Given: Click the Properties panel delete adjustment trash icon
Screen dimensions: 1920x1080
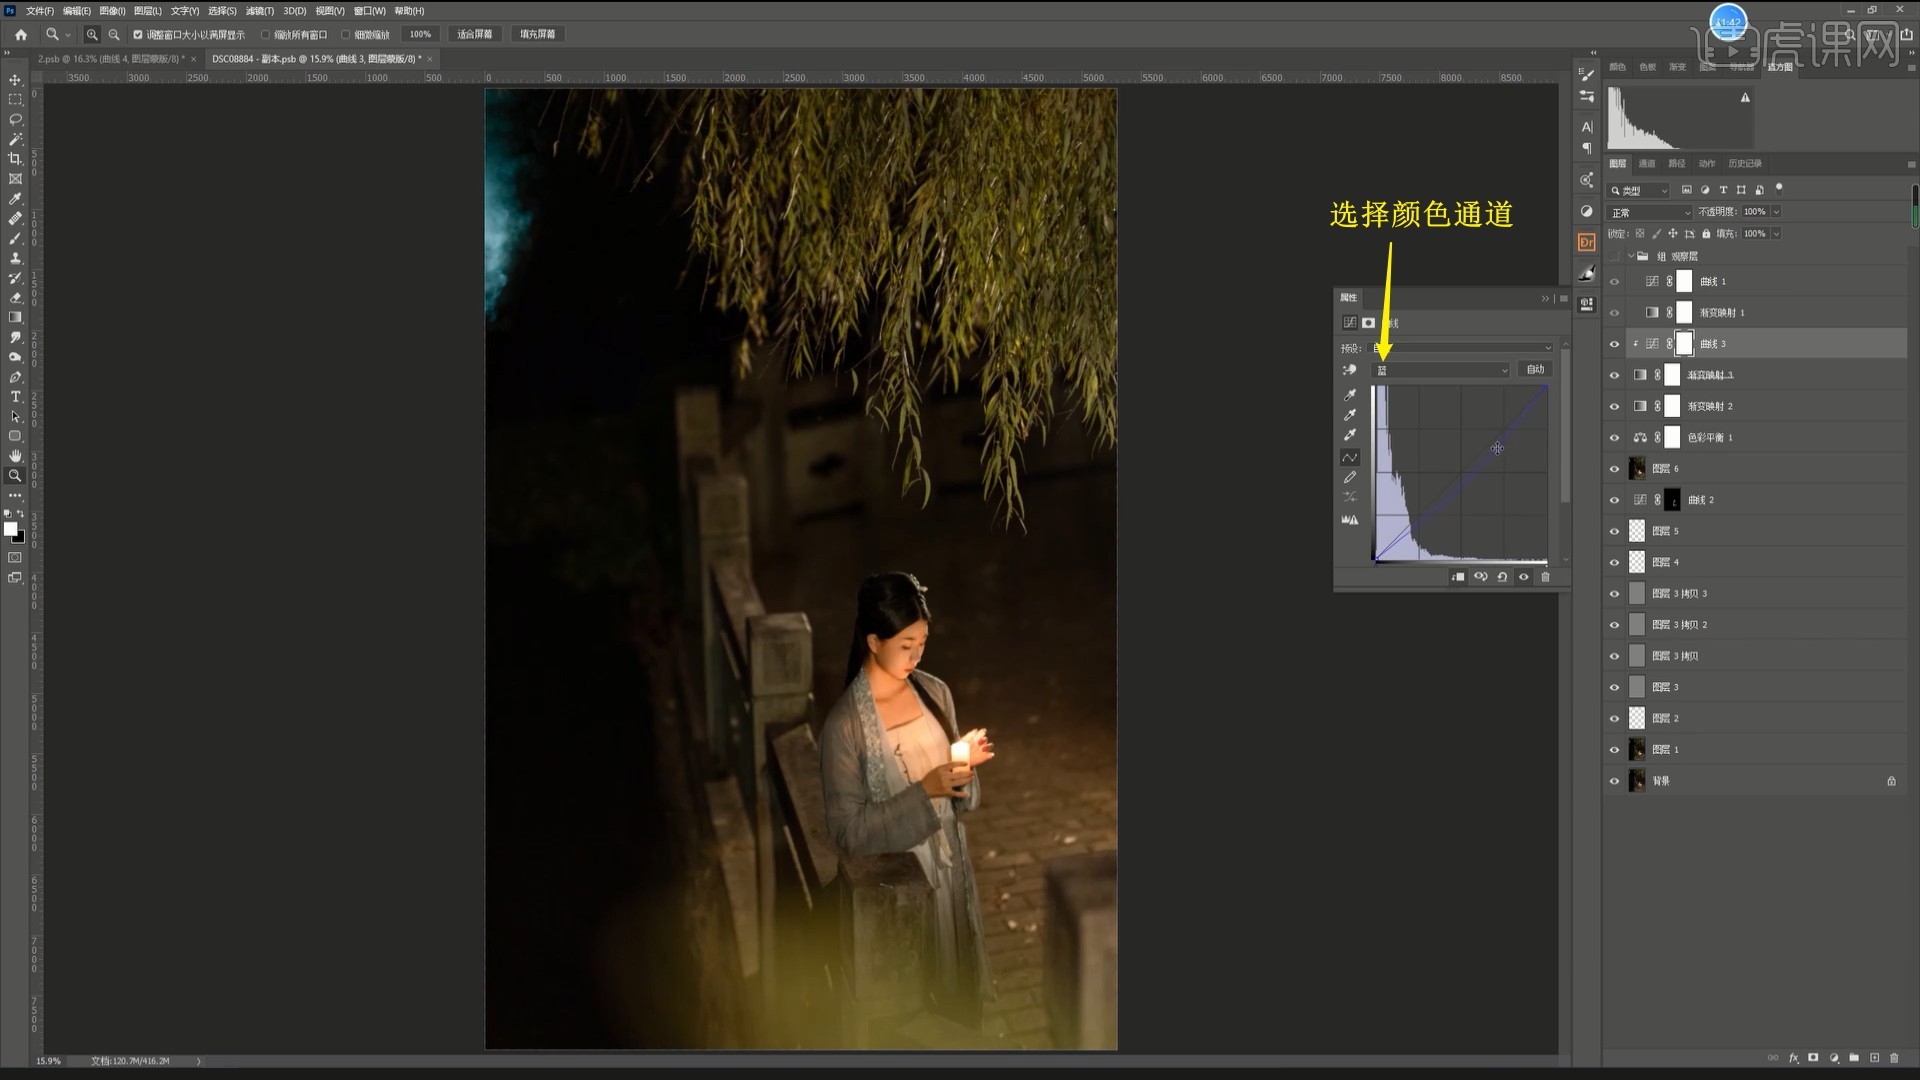Looking at the screenshot, I should click(x=1545, y=577).
